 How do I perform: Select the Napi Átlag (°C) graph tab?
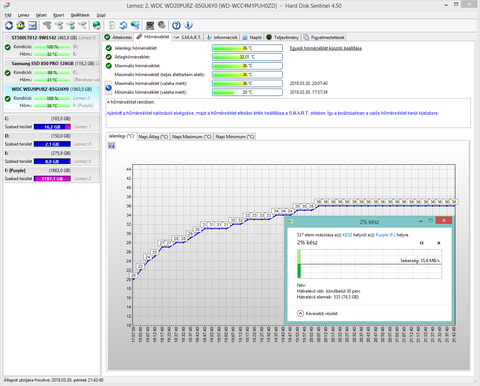pos(153,137)
